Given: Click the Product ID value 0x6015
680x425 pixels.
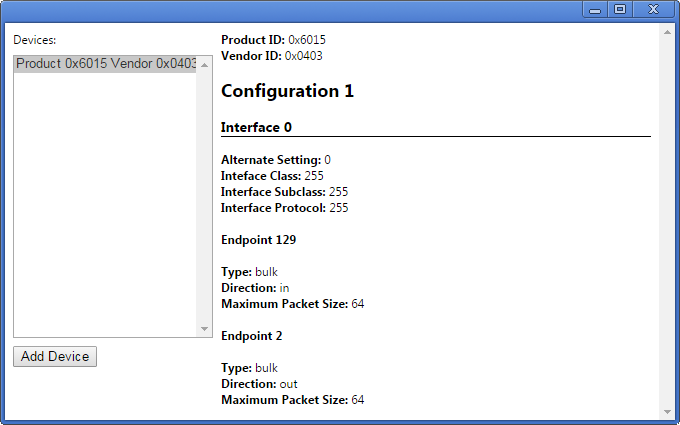Looking at the screenshot, I should click(307, 40).
